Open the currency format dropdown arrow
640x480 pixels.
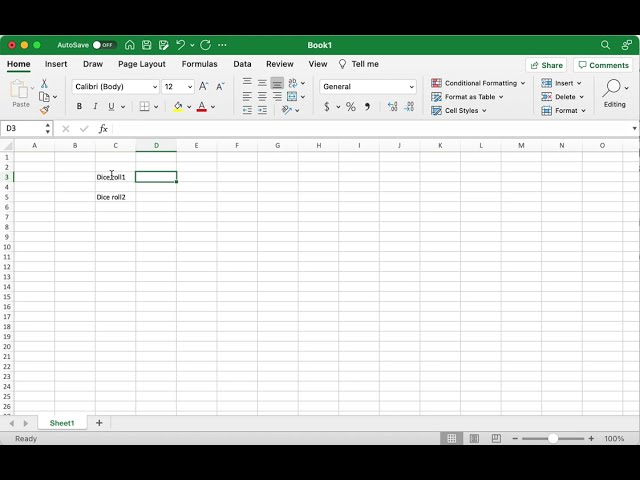pyautogui.click(x=338, y=107)
